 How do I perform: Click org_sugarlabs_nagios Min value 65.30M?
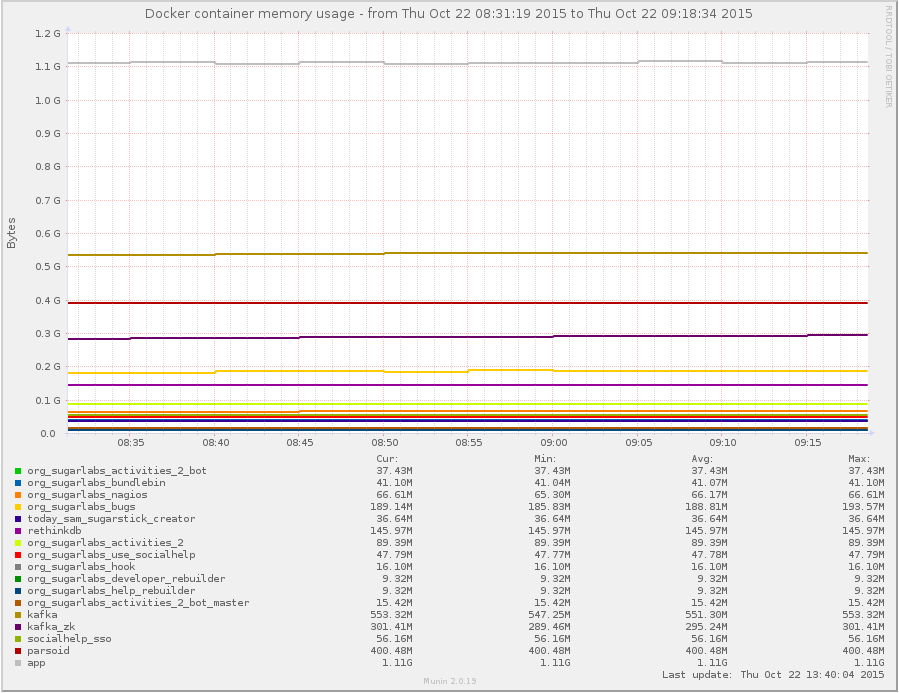(552, 495)
